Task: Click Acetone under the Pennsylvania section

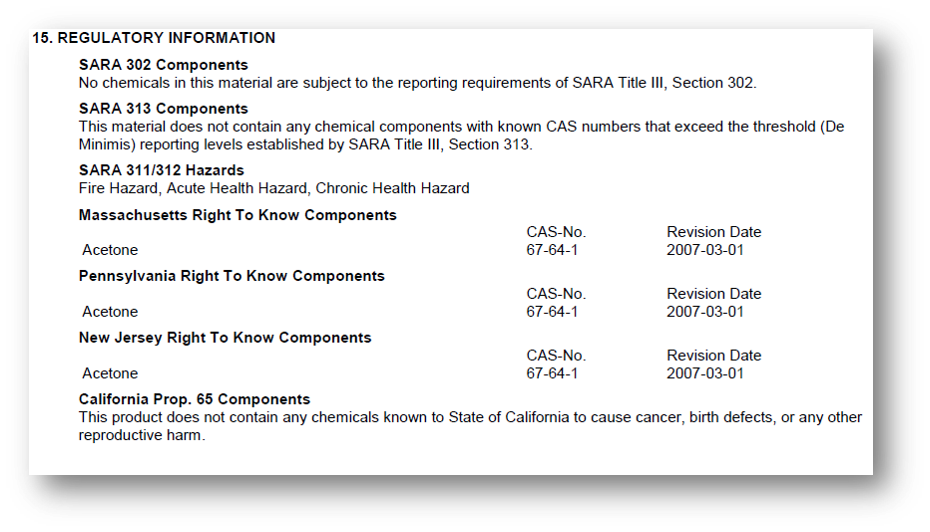Action: point(110,312)
